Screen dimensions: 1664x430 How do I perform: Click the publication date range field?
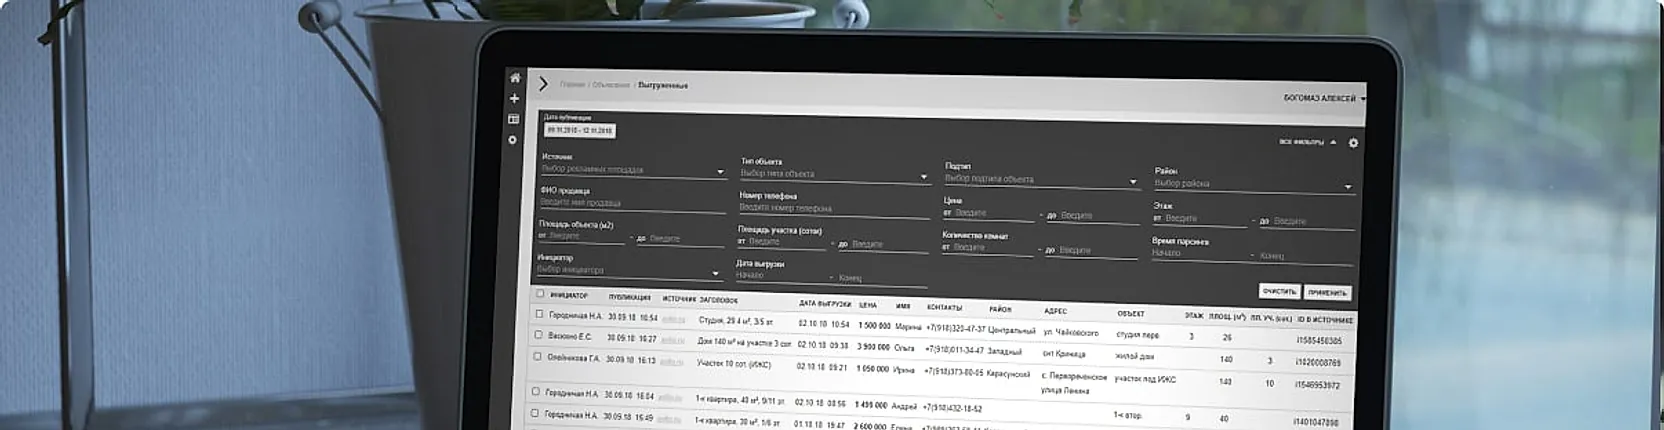580,130
